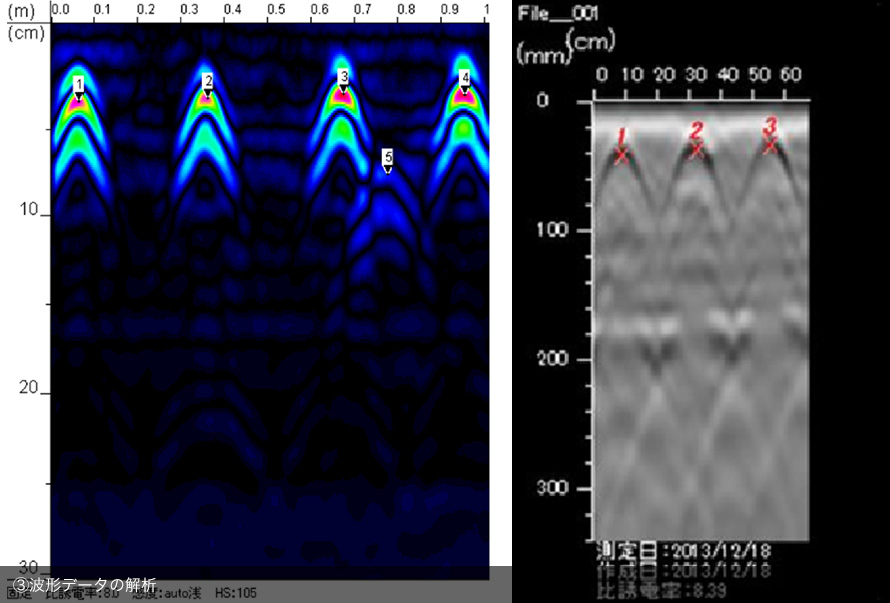This screenshot has height=603, width=890.
Task: Click red X marker 1 on grayscale scan
Action: tap(621, 155)
